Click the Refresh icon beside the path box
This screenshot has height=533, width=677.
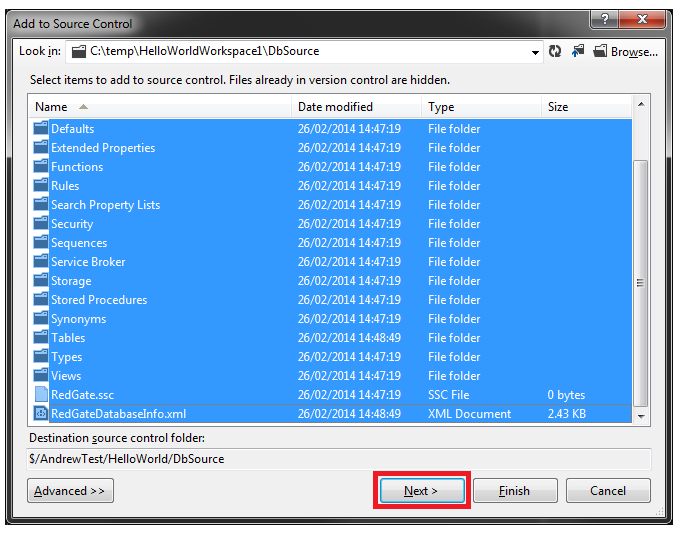point(555,51)
